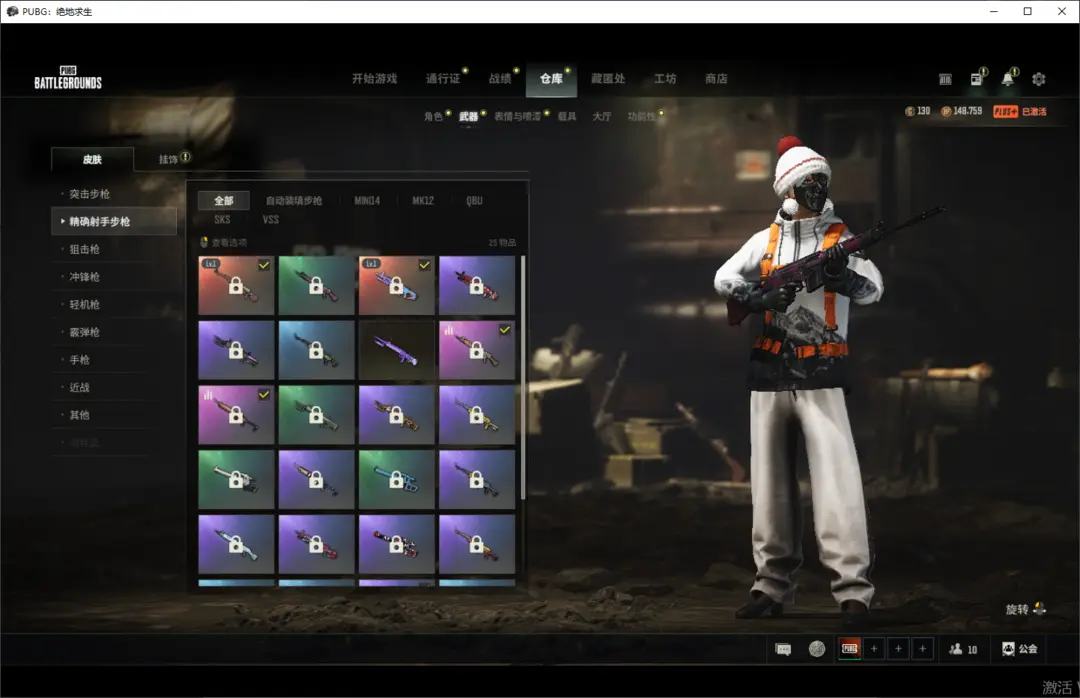This screenshot has width=1080, height=698.
Task: Click the orange PLUS+ badge
Action: [1006, 112]
